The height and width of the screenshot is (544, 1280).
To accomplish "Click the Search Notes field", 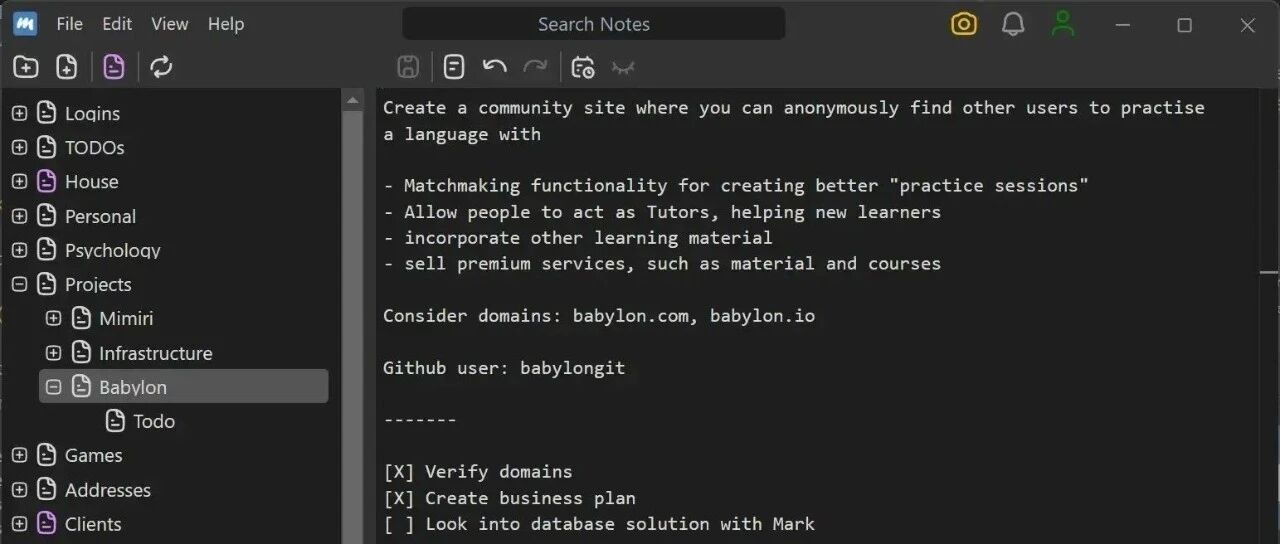I will (x=594, y=24).
